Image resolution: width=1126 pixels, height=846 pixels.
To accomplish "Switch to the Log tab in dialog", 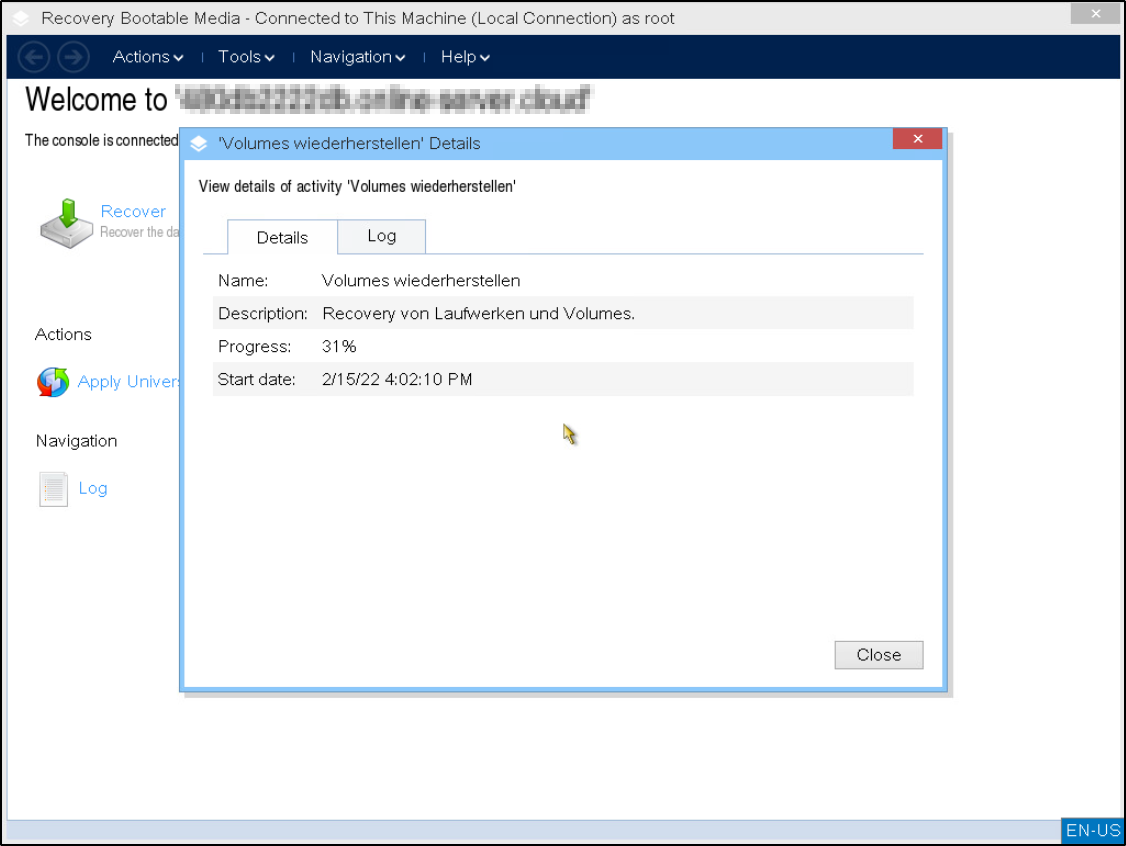I will coord(381,236).
